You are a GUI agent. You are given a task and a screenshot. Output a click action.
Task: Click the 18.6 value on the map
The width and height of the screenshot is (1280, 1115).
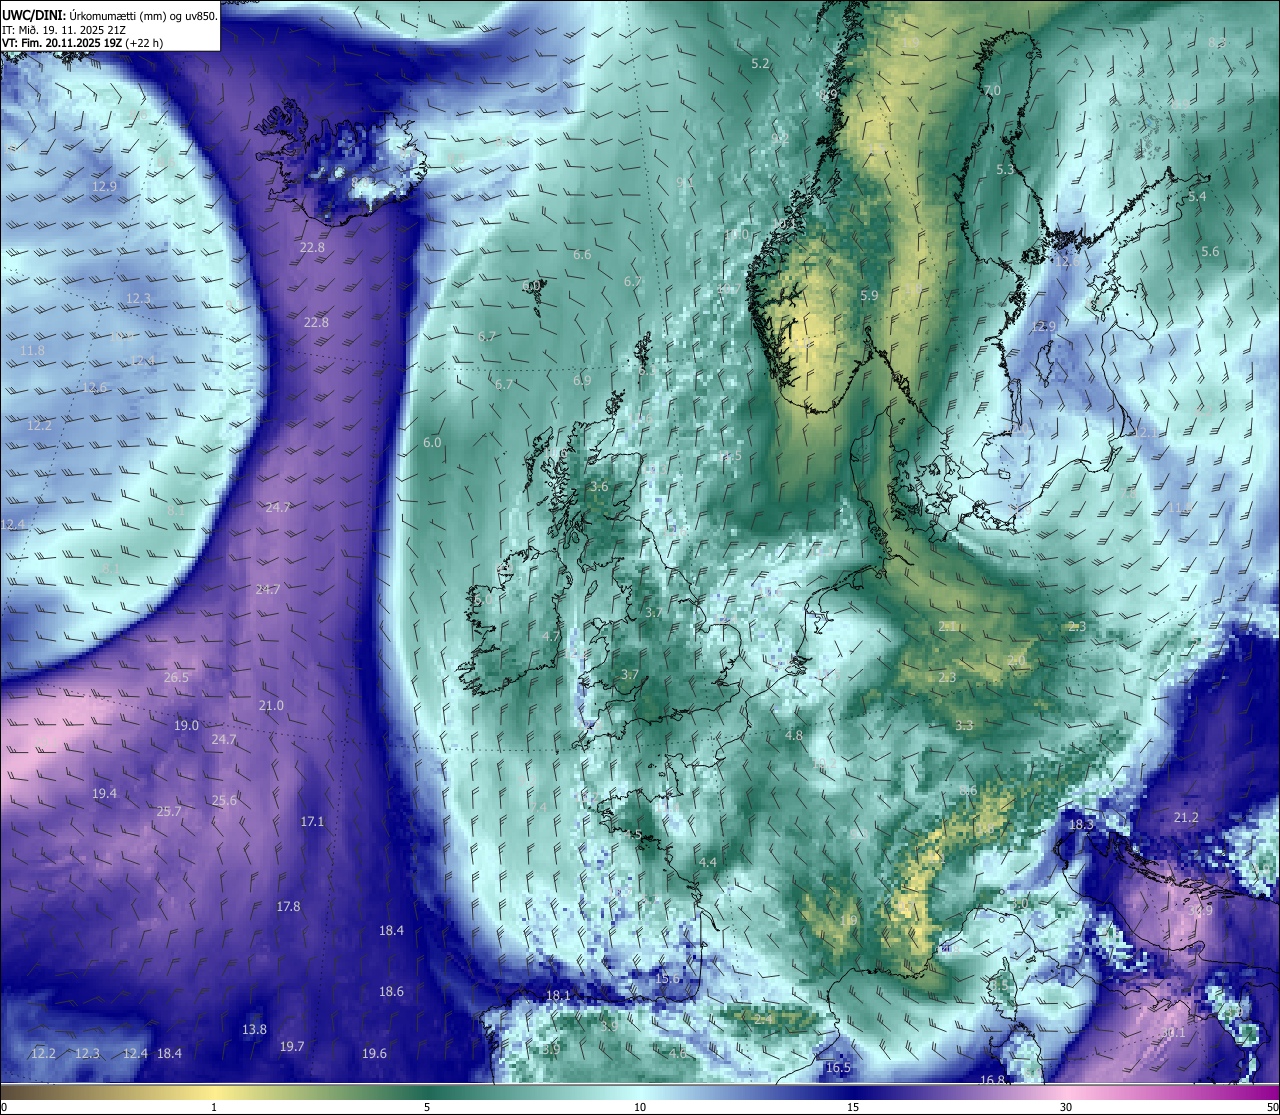coord(391,991)
